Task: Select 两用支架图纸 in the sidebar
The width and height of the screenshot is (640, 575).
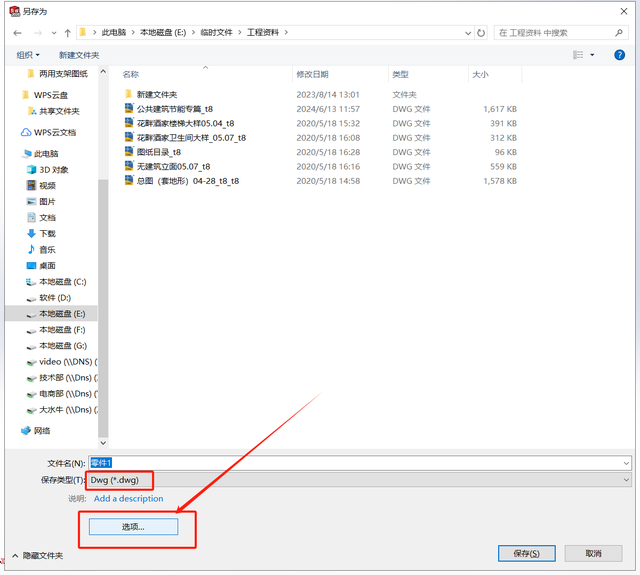Action: tap(63, 73)
